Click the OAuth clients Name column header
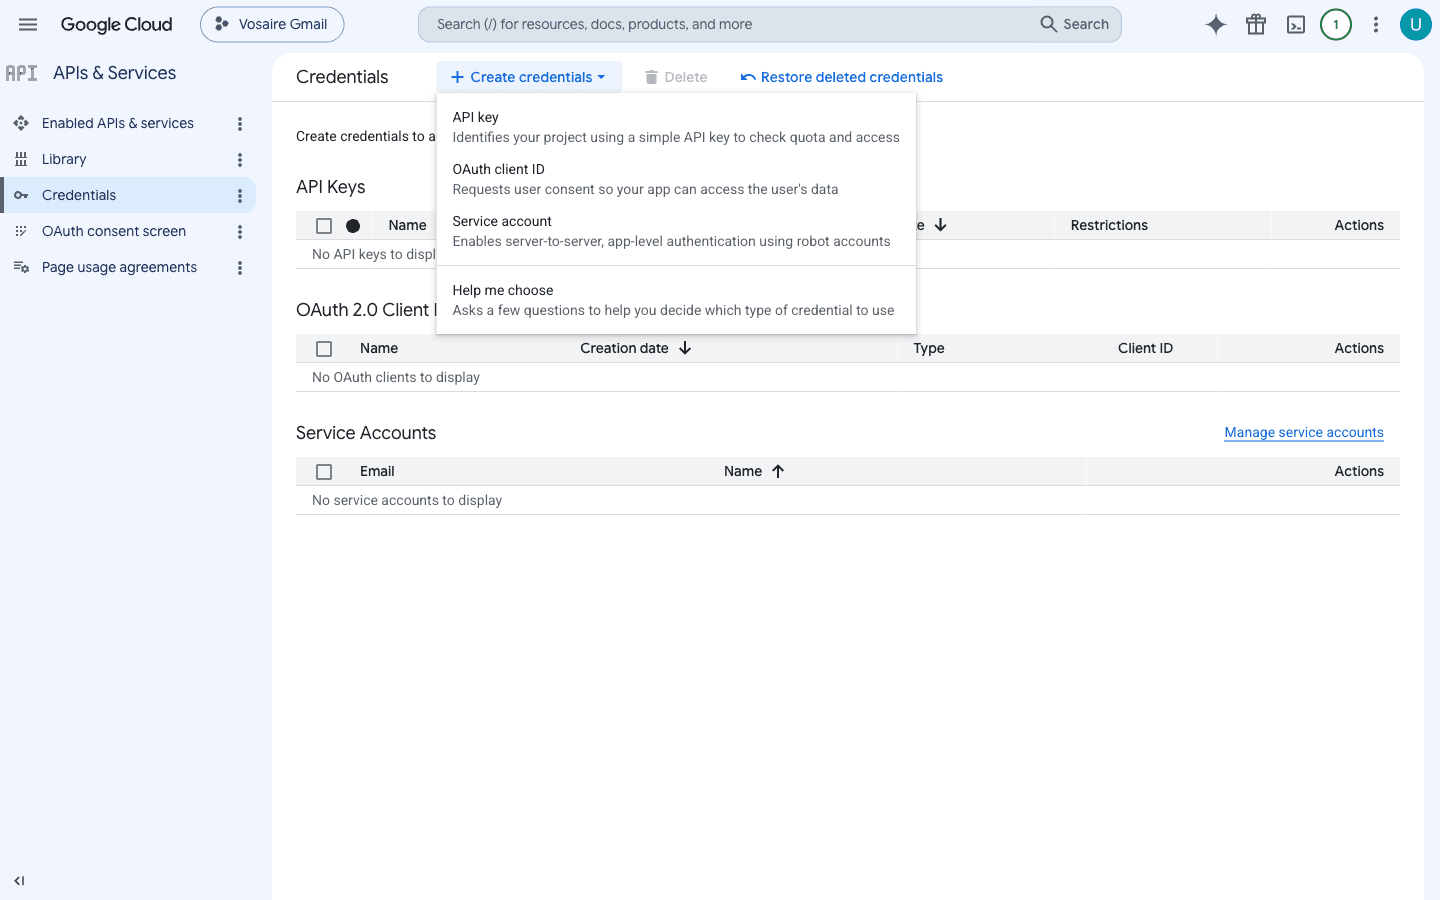1440x900 pixels. [379, 348]
